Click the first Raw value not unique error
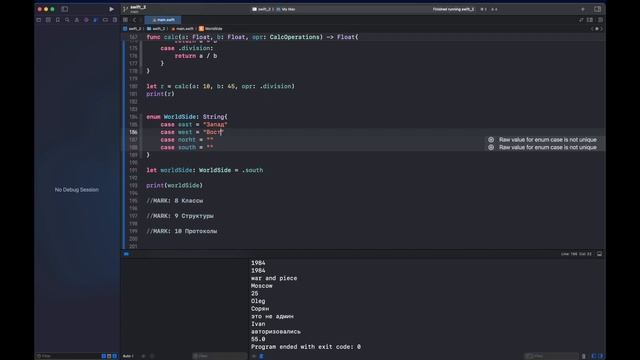The width and height of the screenshot is (640, 360). point(547,140)
